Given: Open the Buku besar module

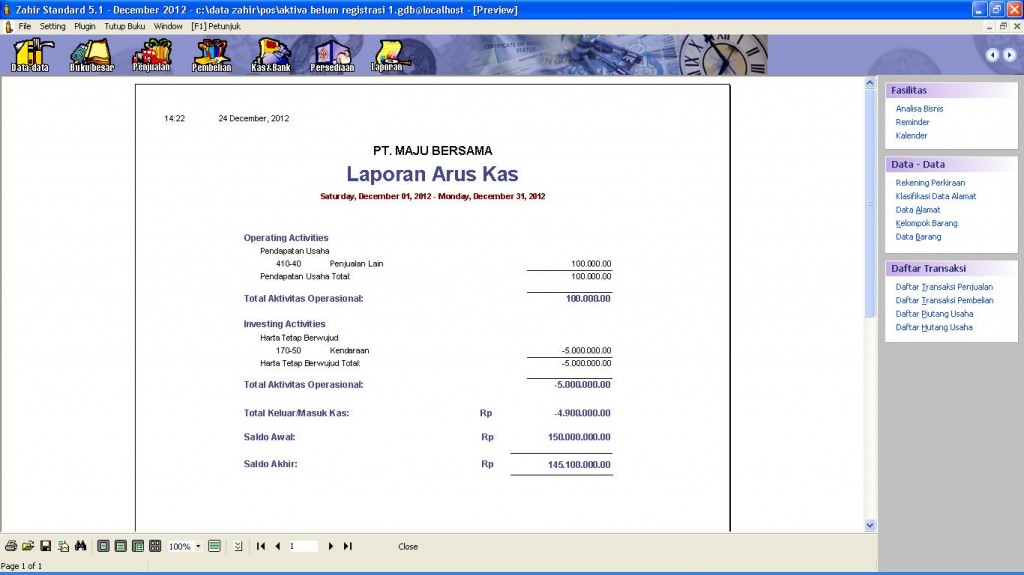Looking at the screenshot, I should click(x=91, y=55).
